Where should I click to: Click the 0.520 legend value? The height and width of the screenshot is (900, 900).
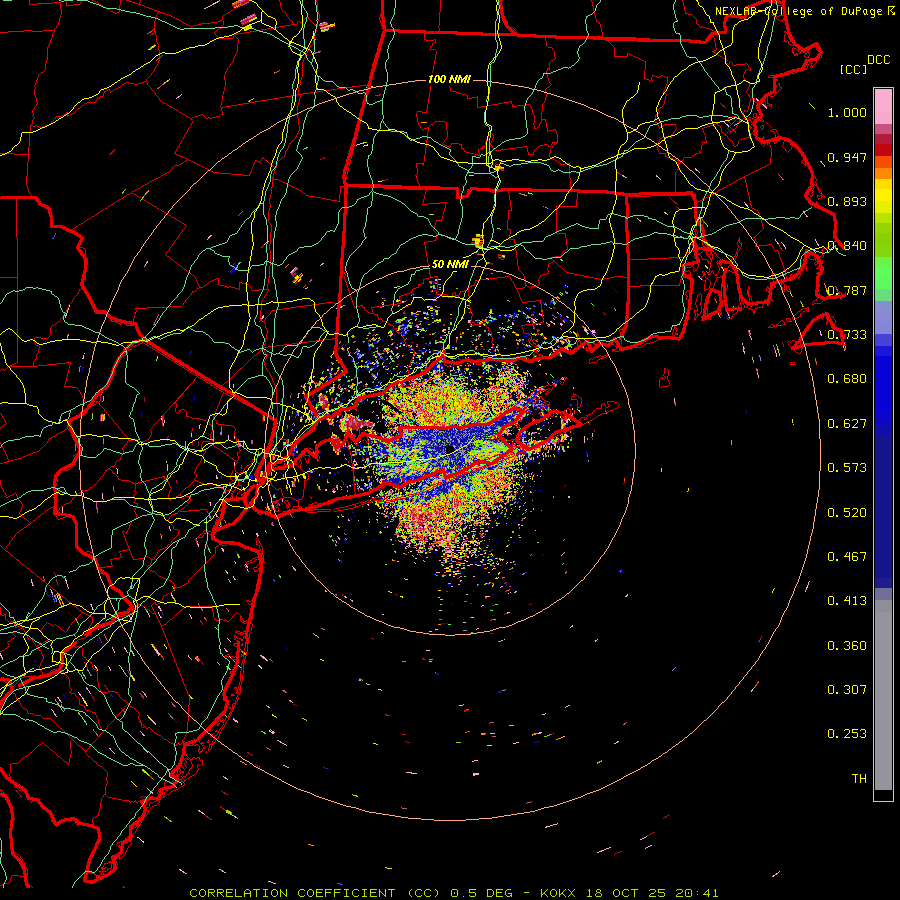pyautogui.click(x=847, y=513)
